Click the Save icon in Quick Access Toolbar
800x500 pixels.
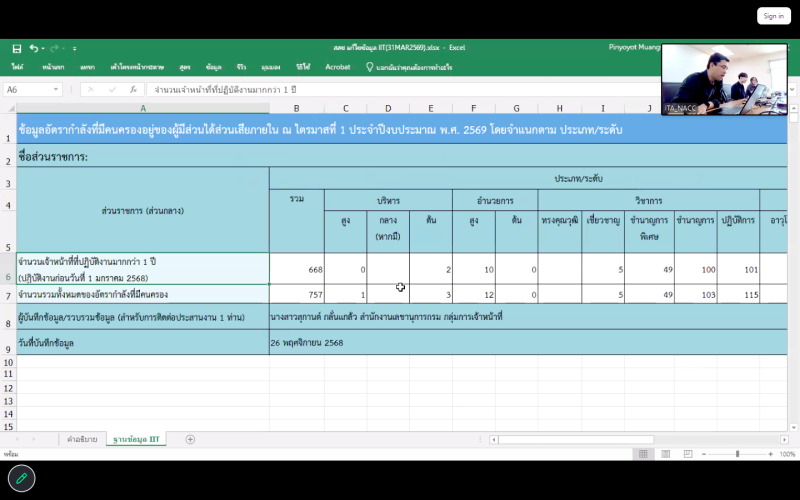[x=17, y=48]
